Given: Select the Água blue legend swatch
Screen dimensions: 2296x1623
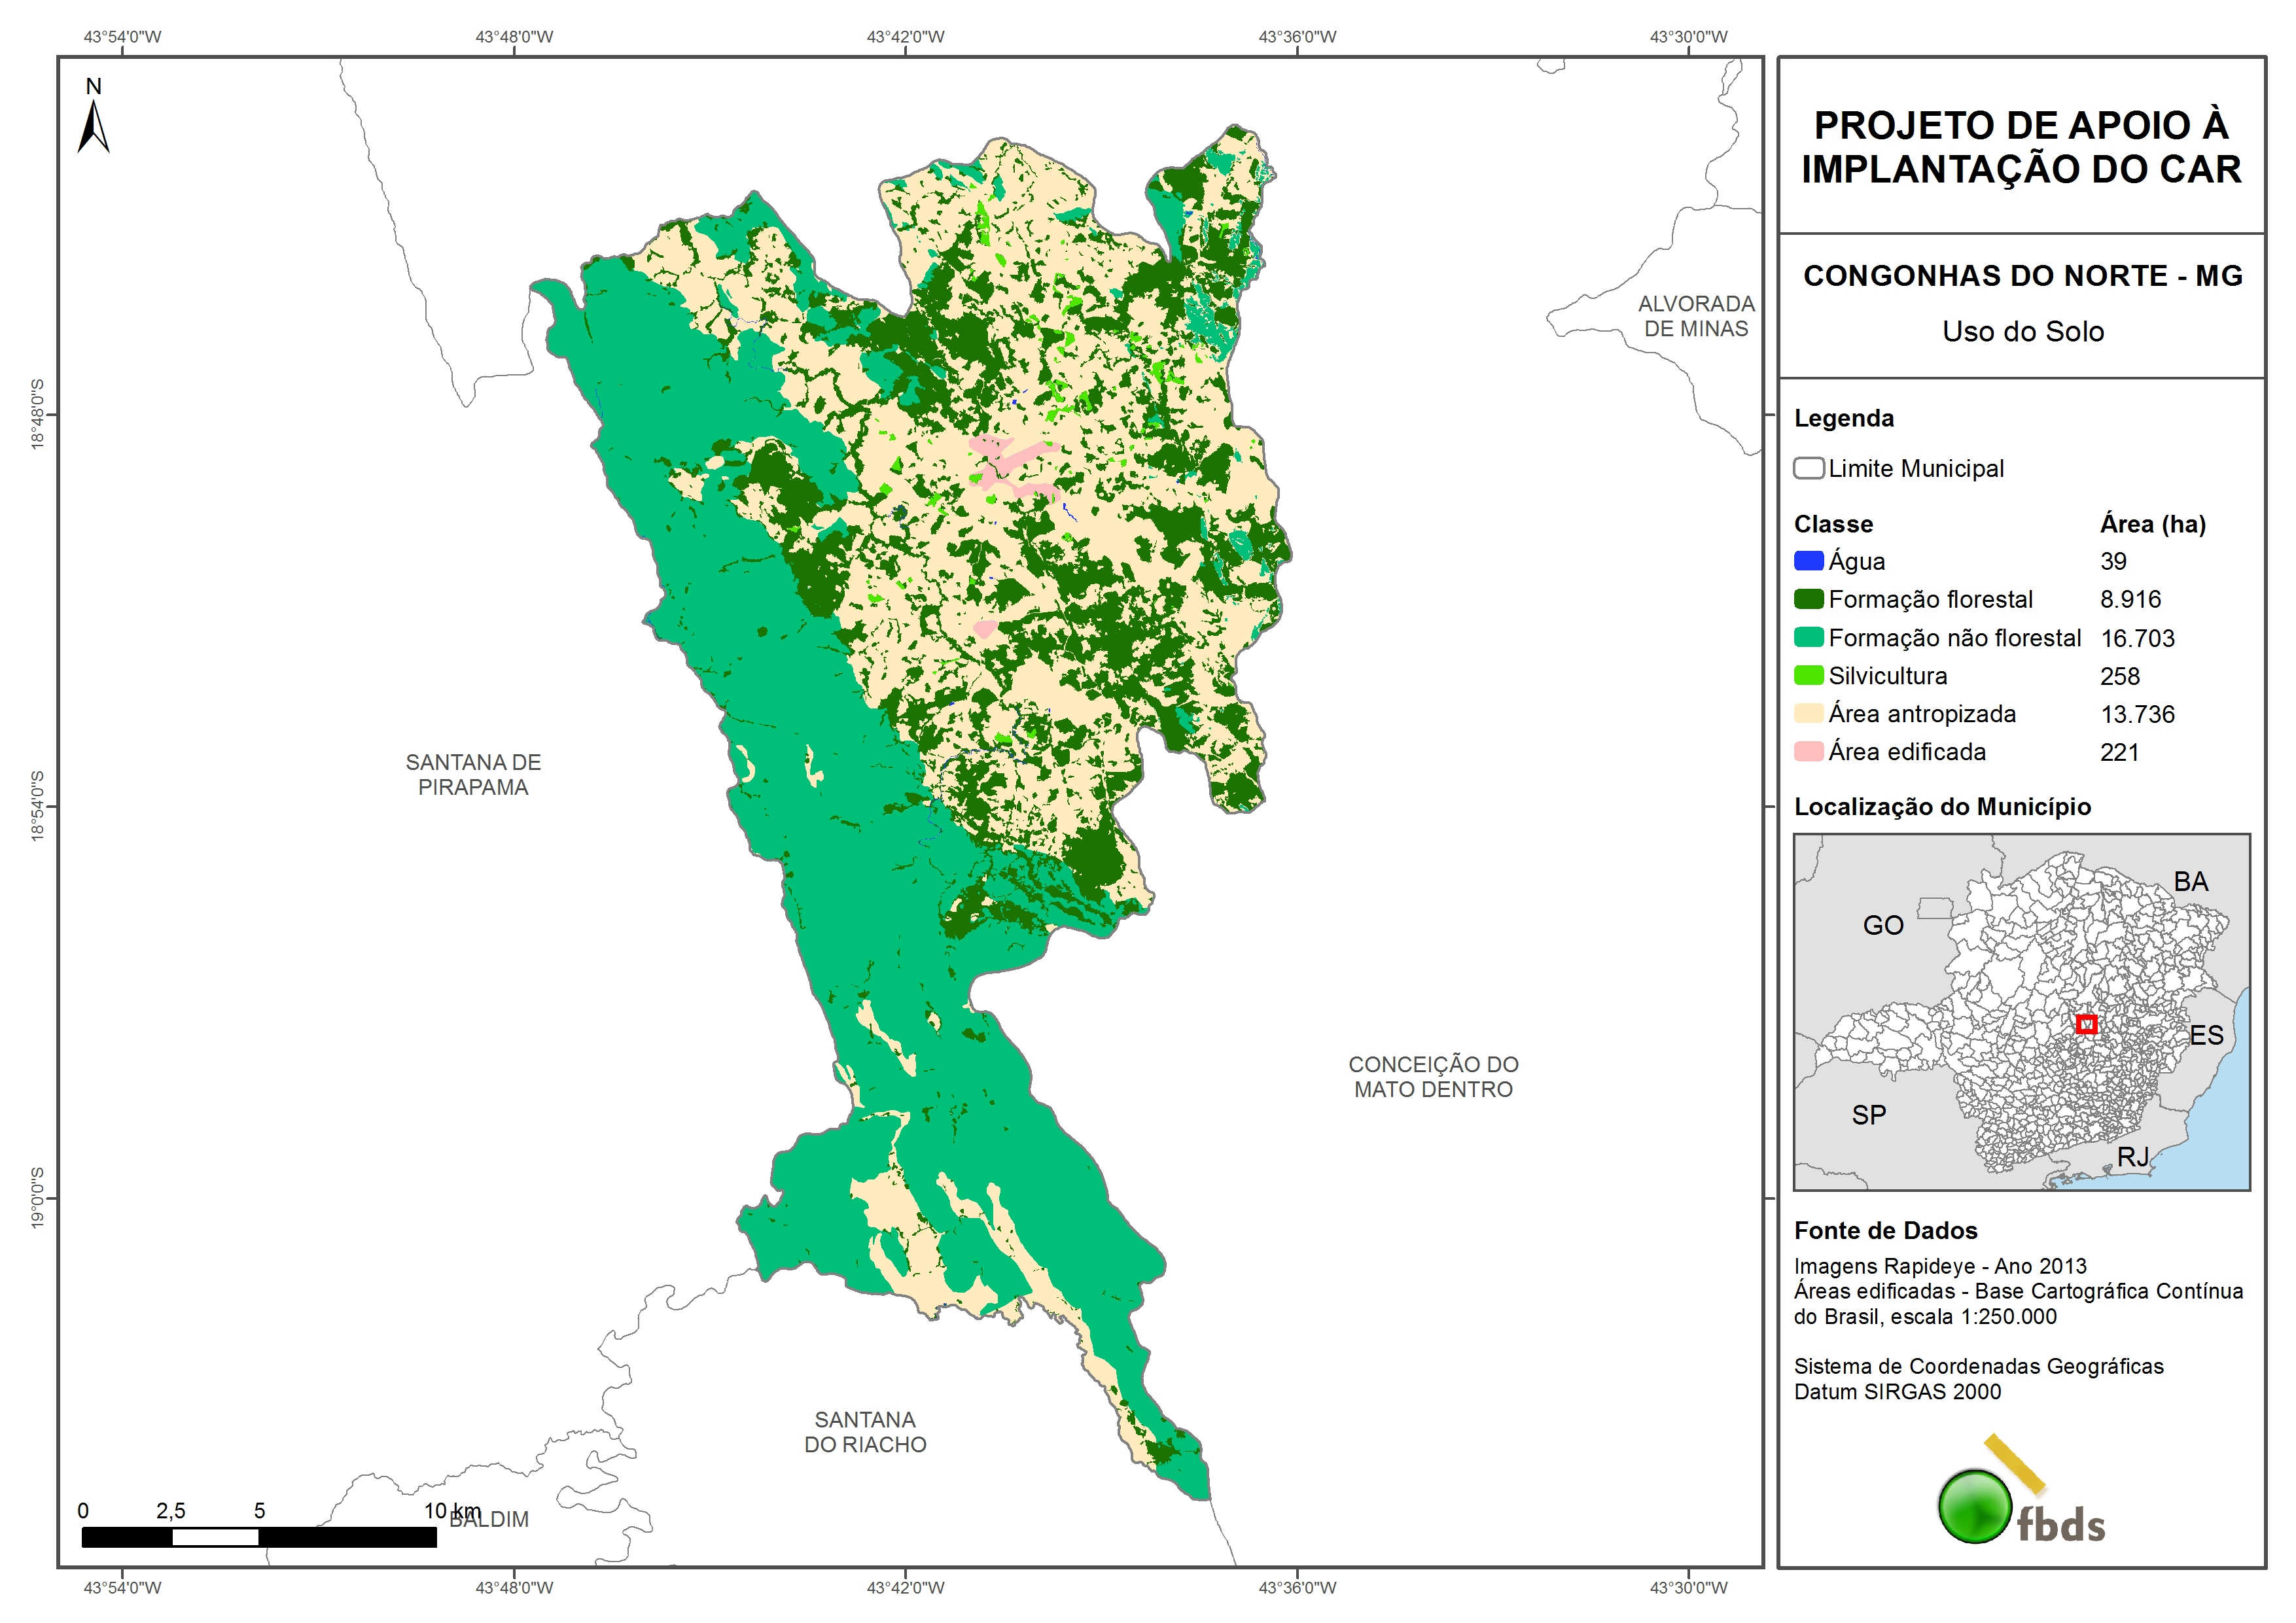Looking at the screenshot, I should click(x=1808, y=561).
